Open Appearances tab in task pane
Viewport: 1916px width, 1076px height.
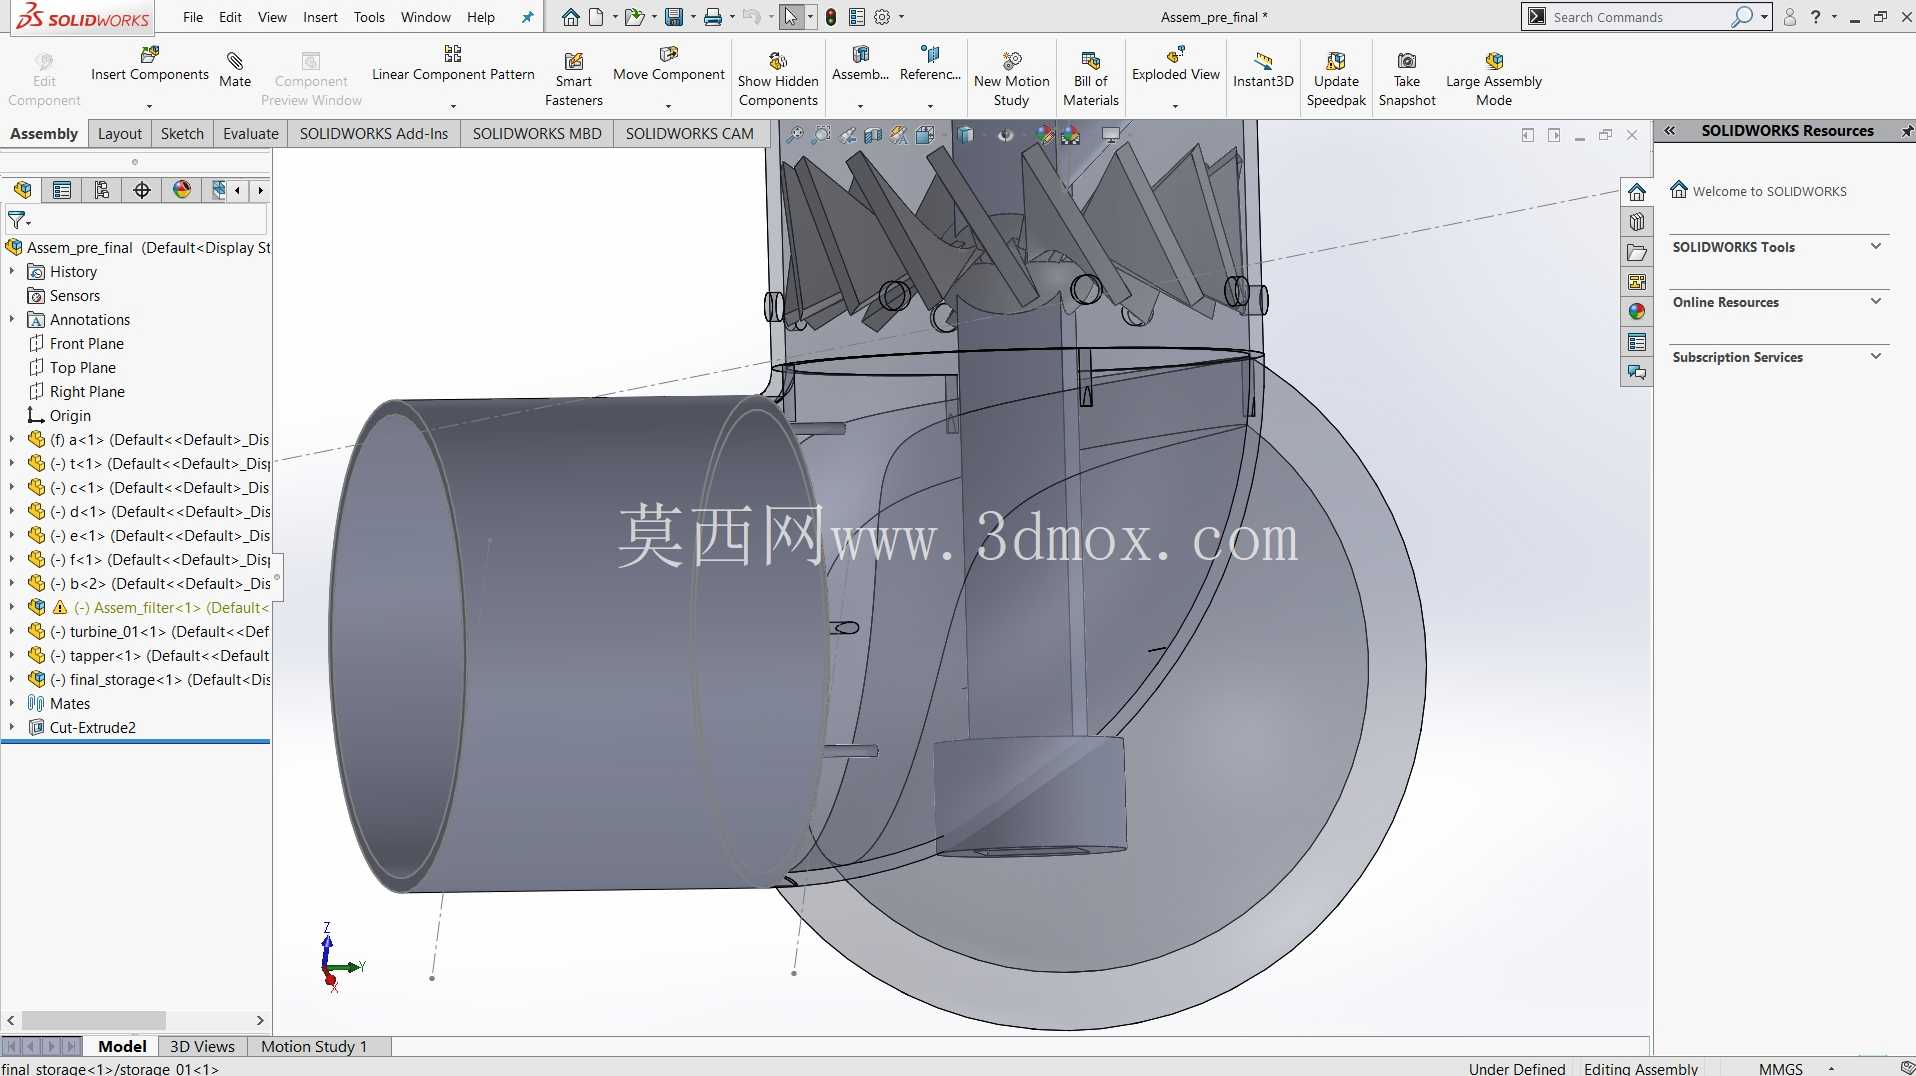pyautogui.click(x=1637, y=312)
